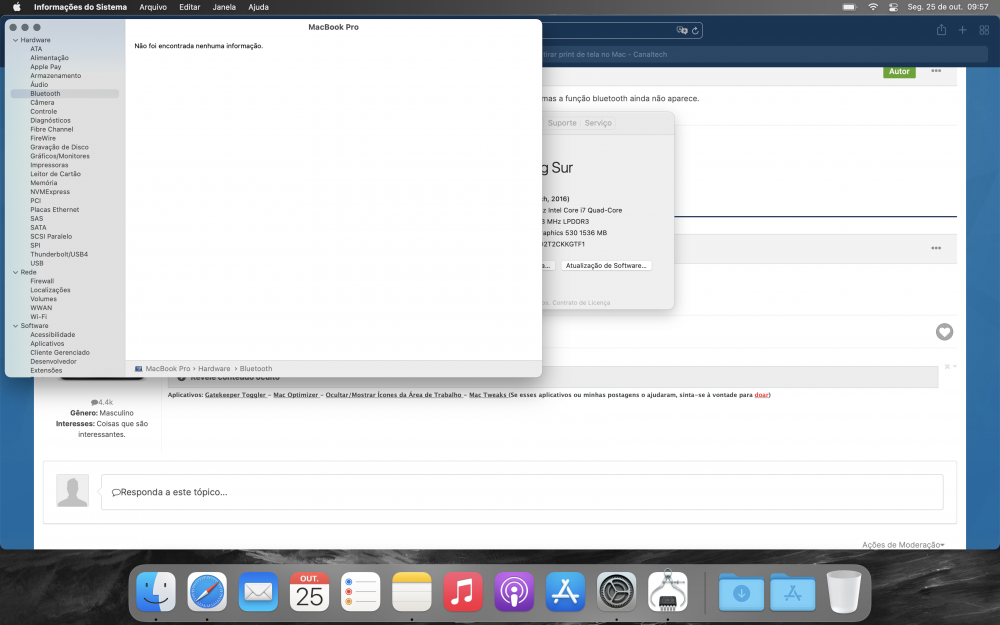Collapse the Hardware section
Image resolution: width=1000 pixels, height=625 pixels.
15,40
